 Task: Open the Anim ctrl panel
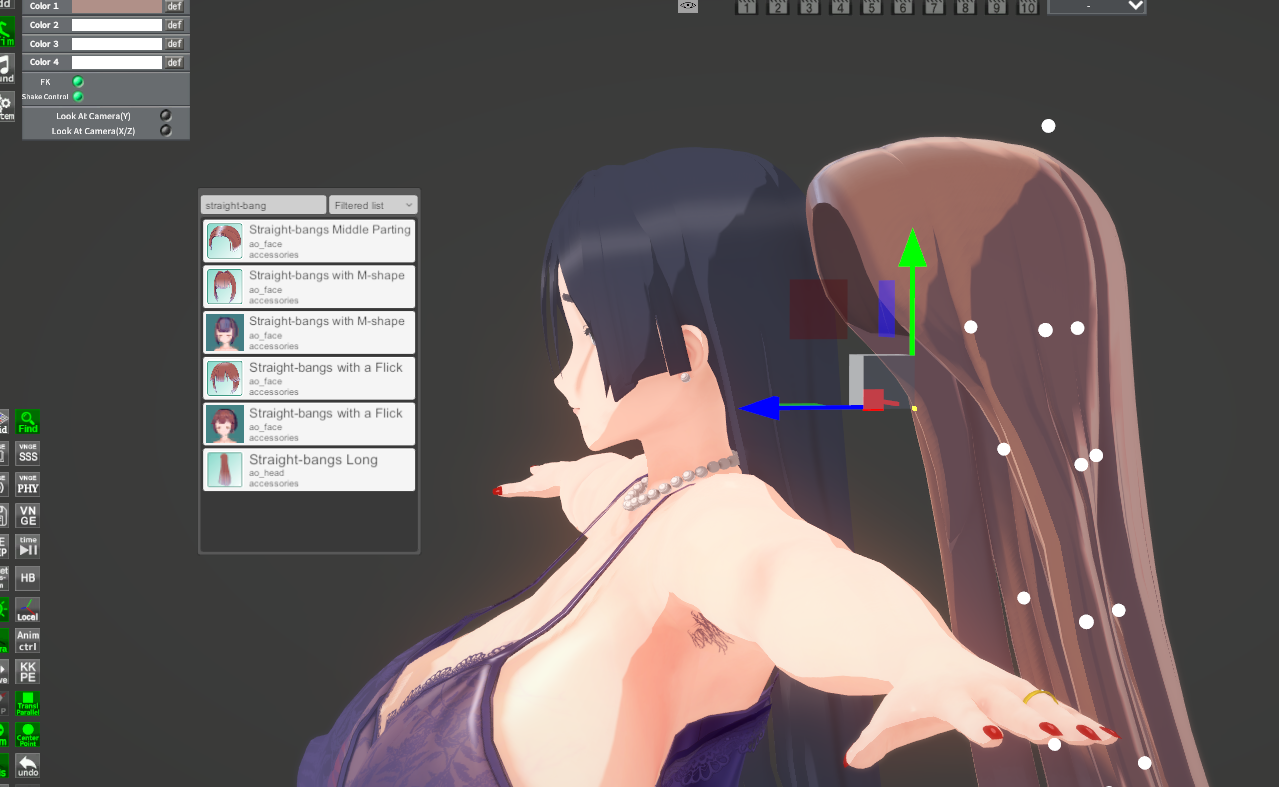[28, 640]
